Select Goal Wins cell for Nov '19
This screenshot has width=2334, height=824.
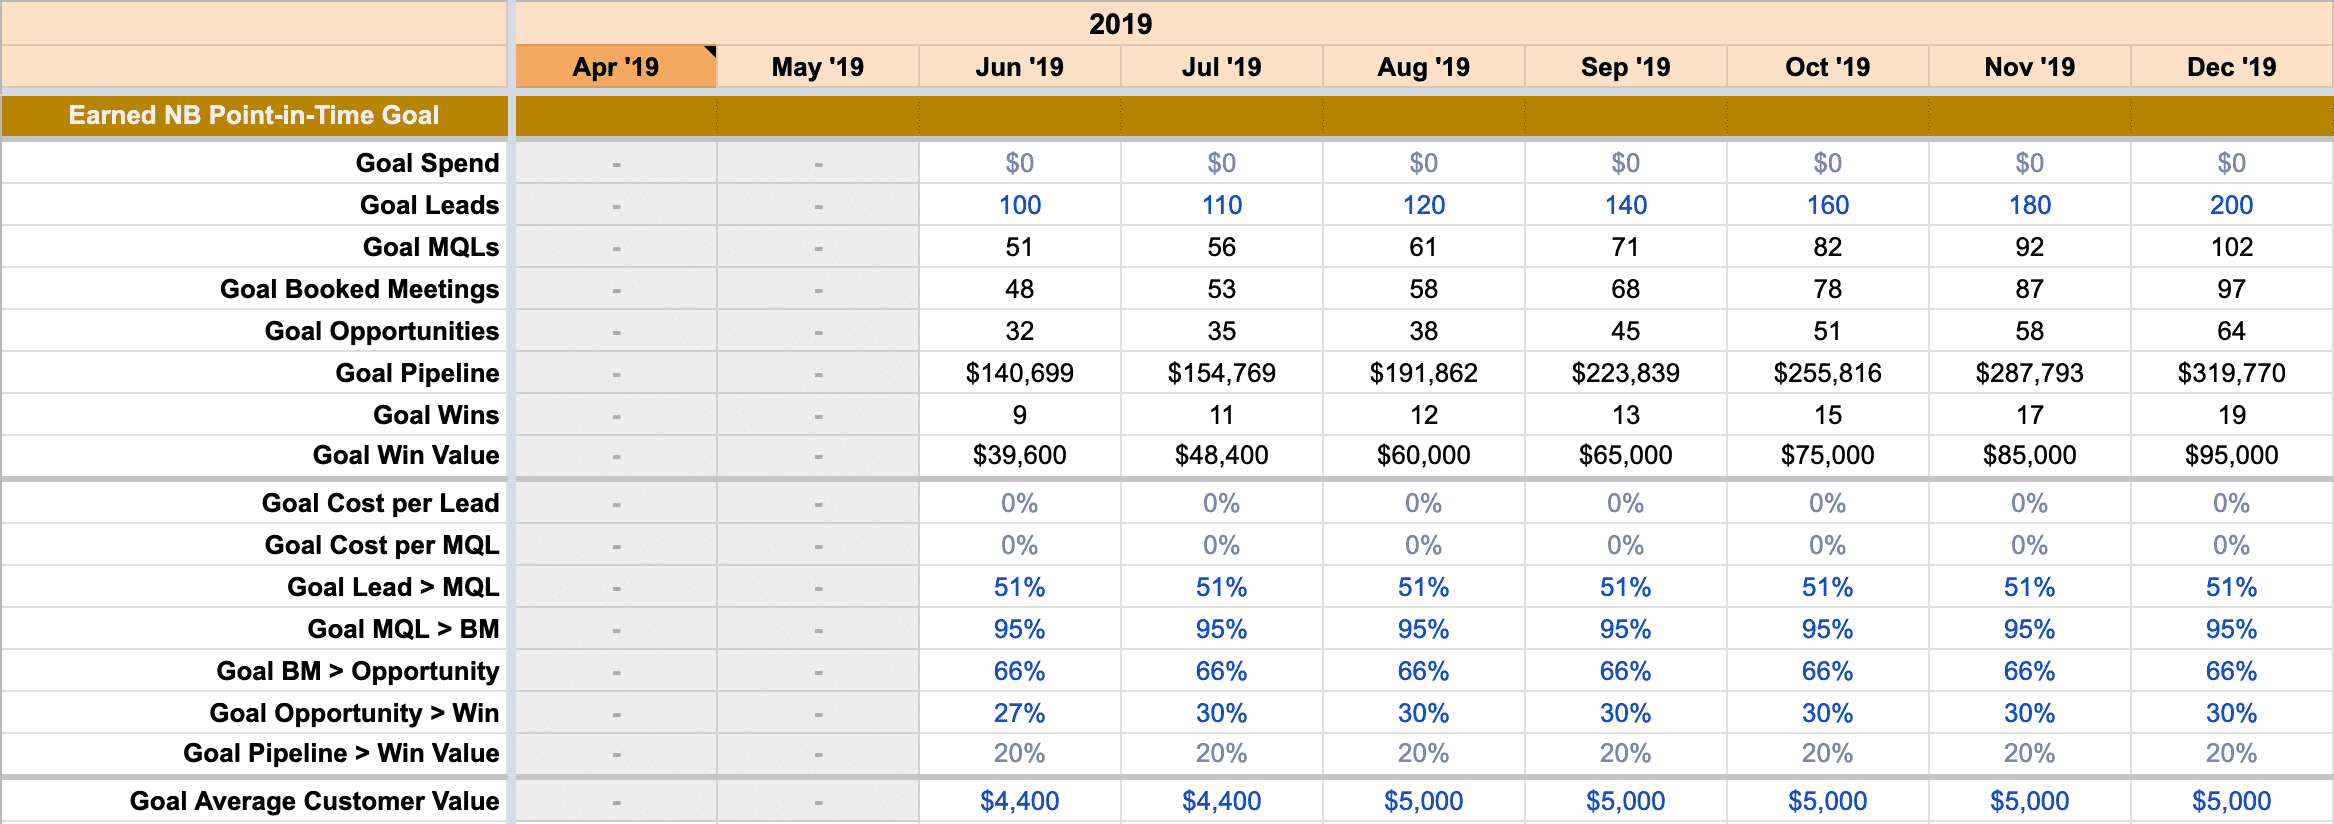(x=2029, y=415)
